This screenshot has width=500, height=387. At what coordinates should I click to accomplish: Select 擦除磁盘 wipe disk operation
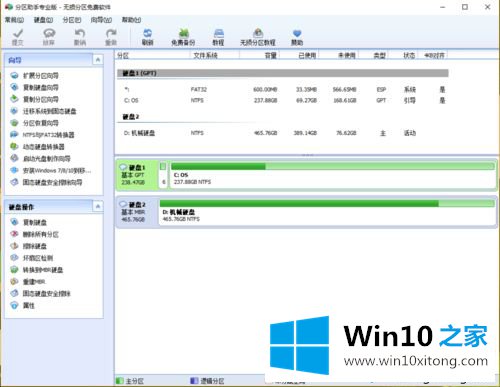point(28,246)
